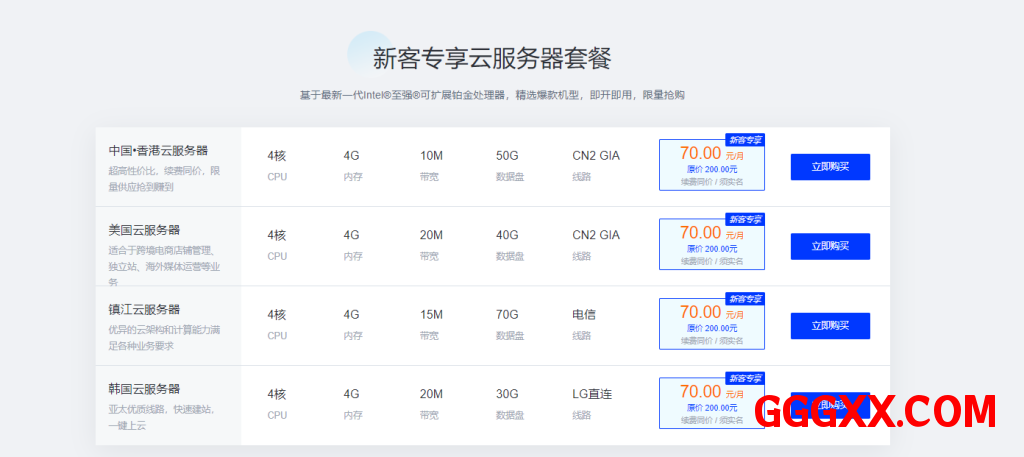Select the 镇江云服务器 plan name
The height and width of the screenshot is (457, 1024).
pos(144,310)
